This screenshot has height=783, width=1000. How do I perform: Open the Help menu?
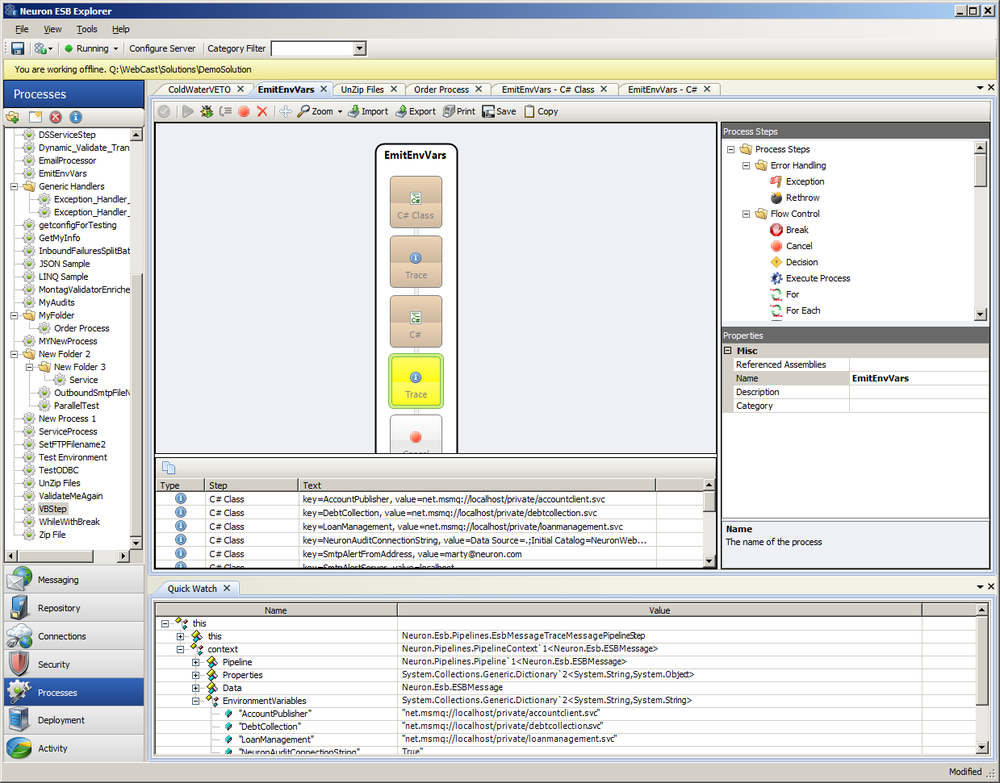point(121,29)
